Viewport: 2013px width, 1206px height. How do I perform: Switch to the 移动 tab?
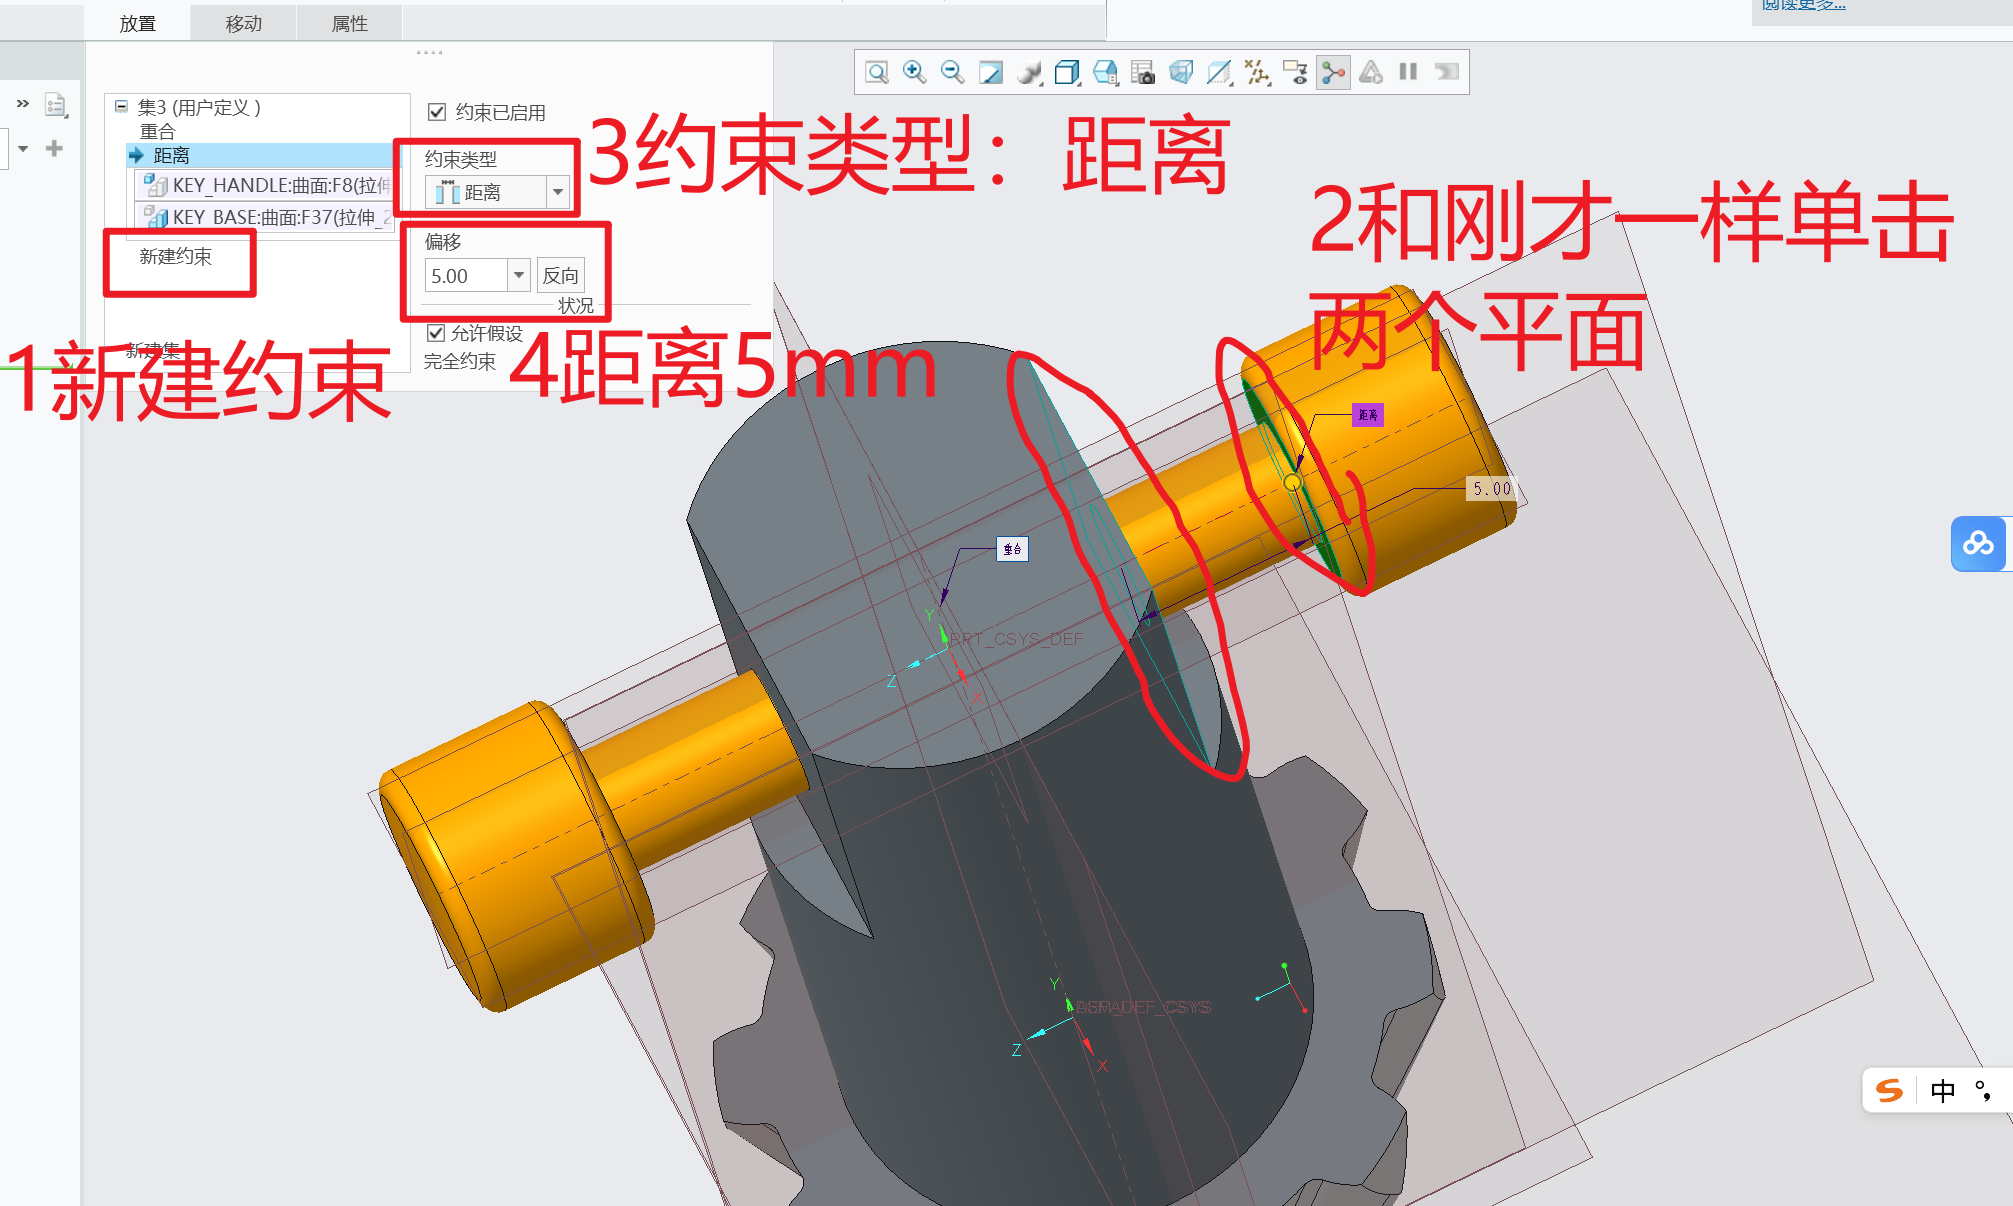coord(241,22)
